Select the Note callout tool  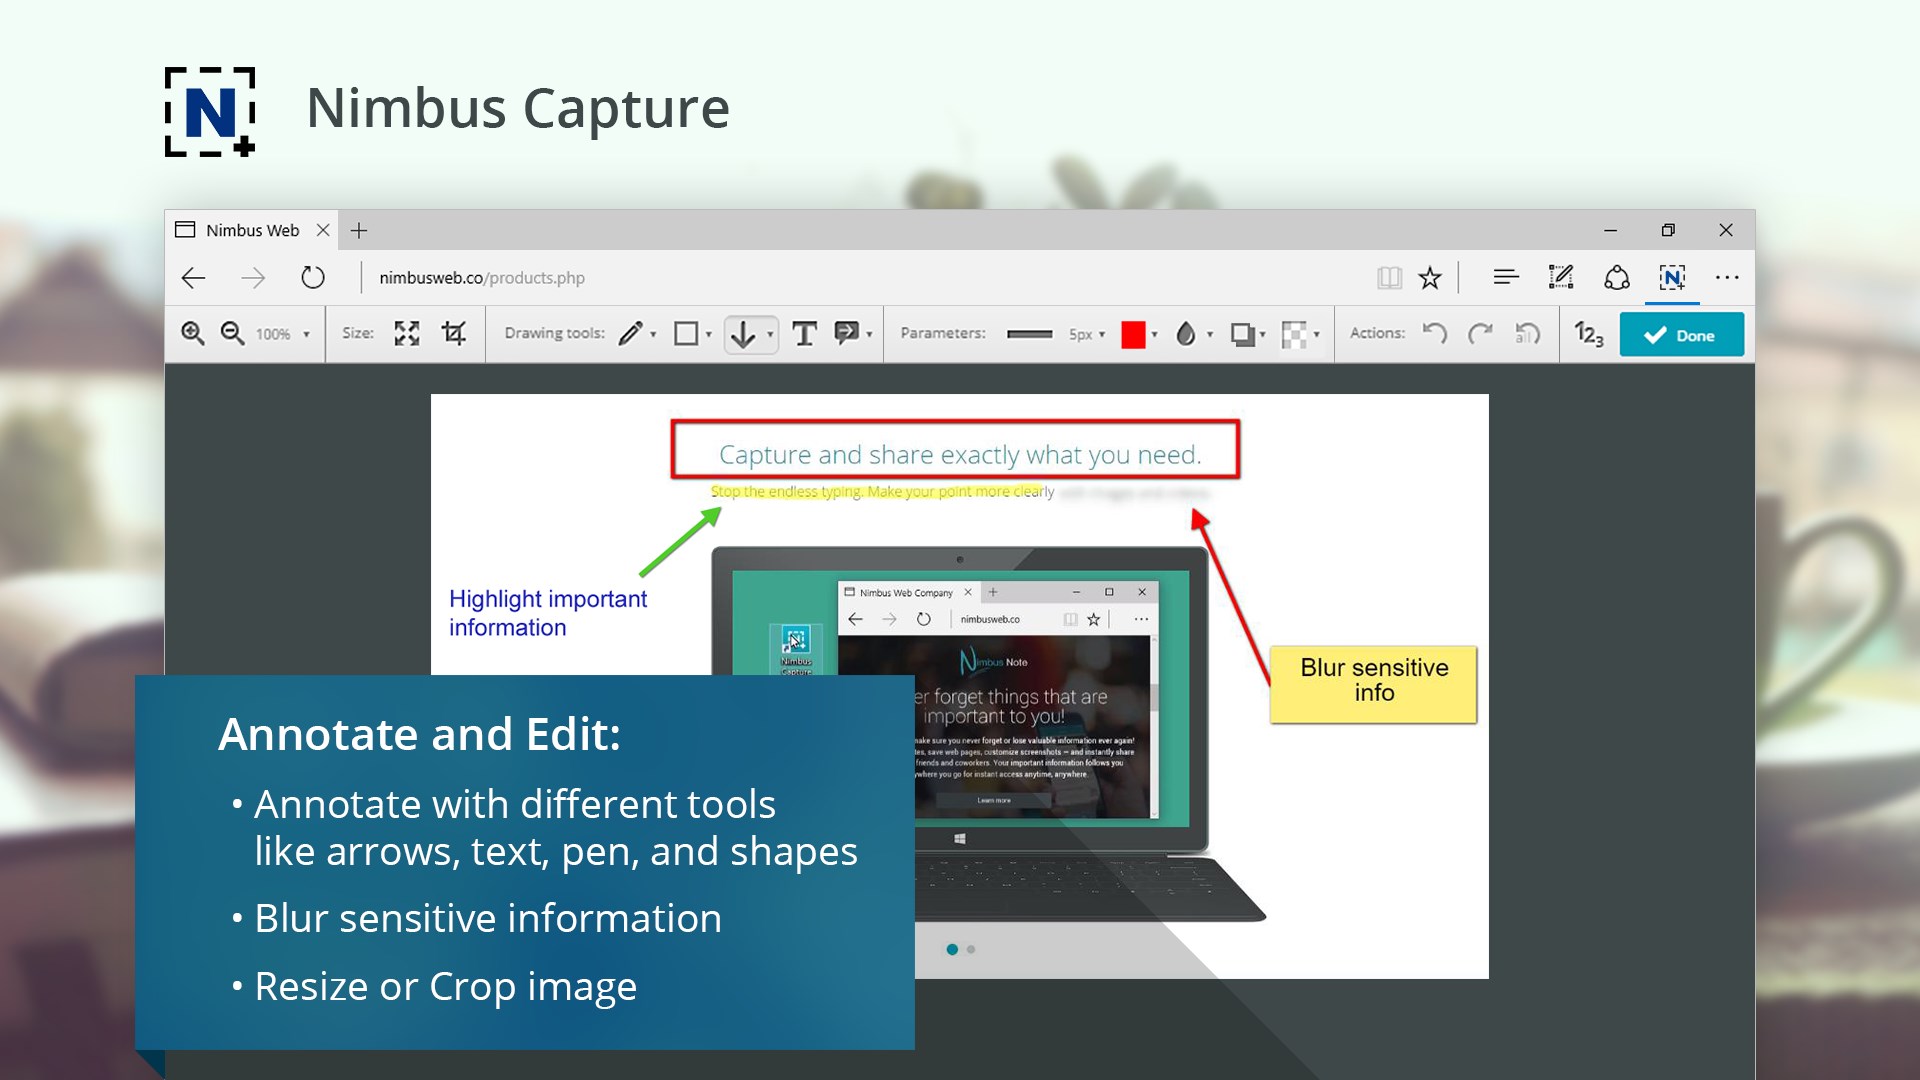click(847, 333)
